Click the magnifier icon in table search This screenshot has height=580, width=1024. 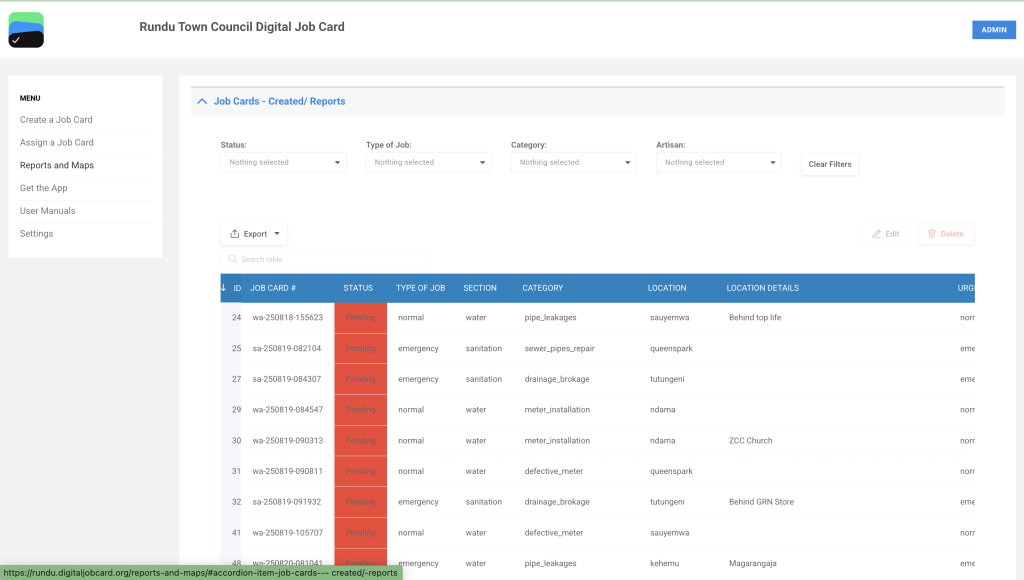coord(232,260)
